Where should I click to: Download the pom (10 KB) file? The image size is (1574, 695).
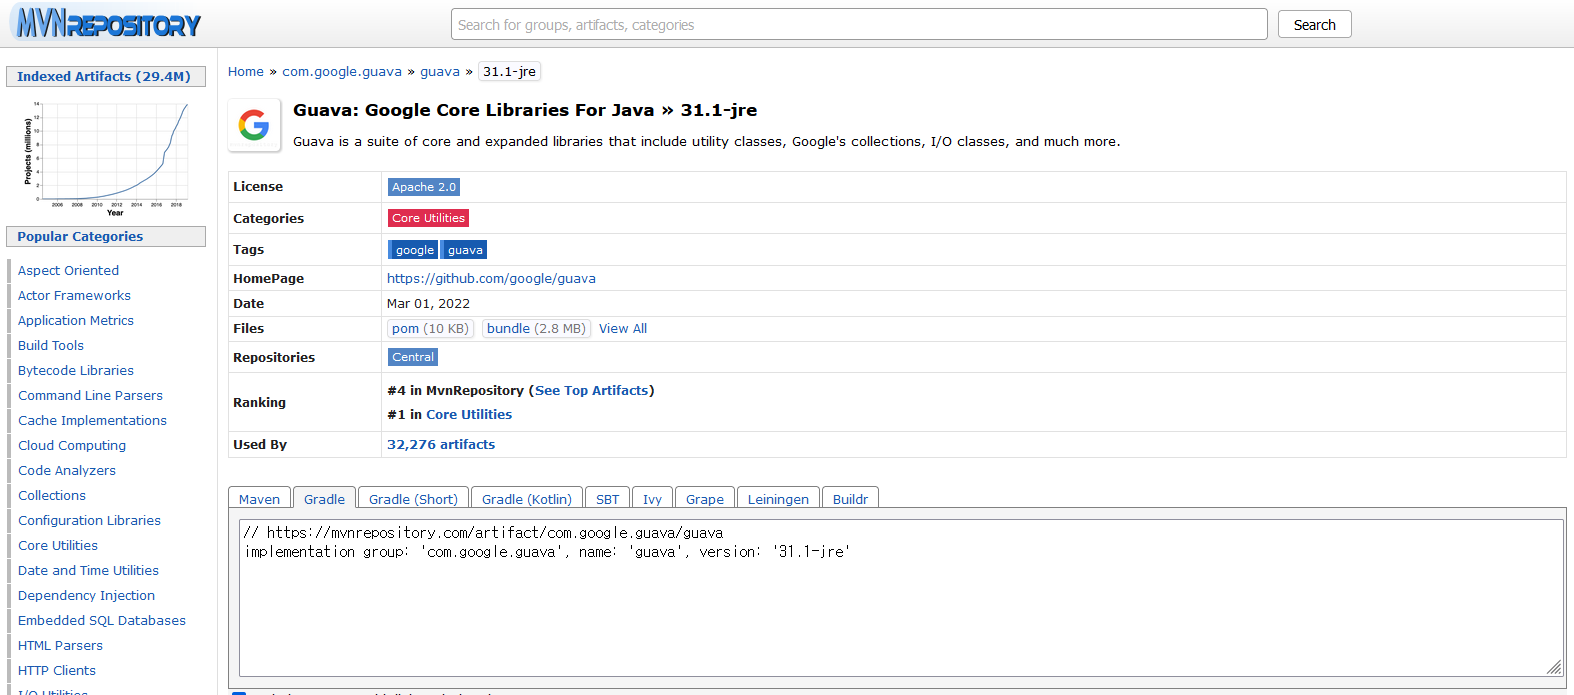430,328
